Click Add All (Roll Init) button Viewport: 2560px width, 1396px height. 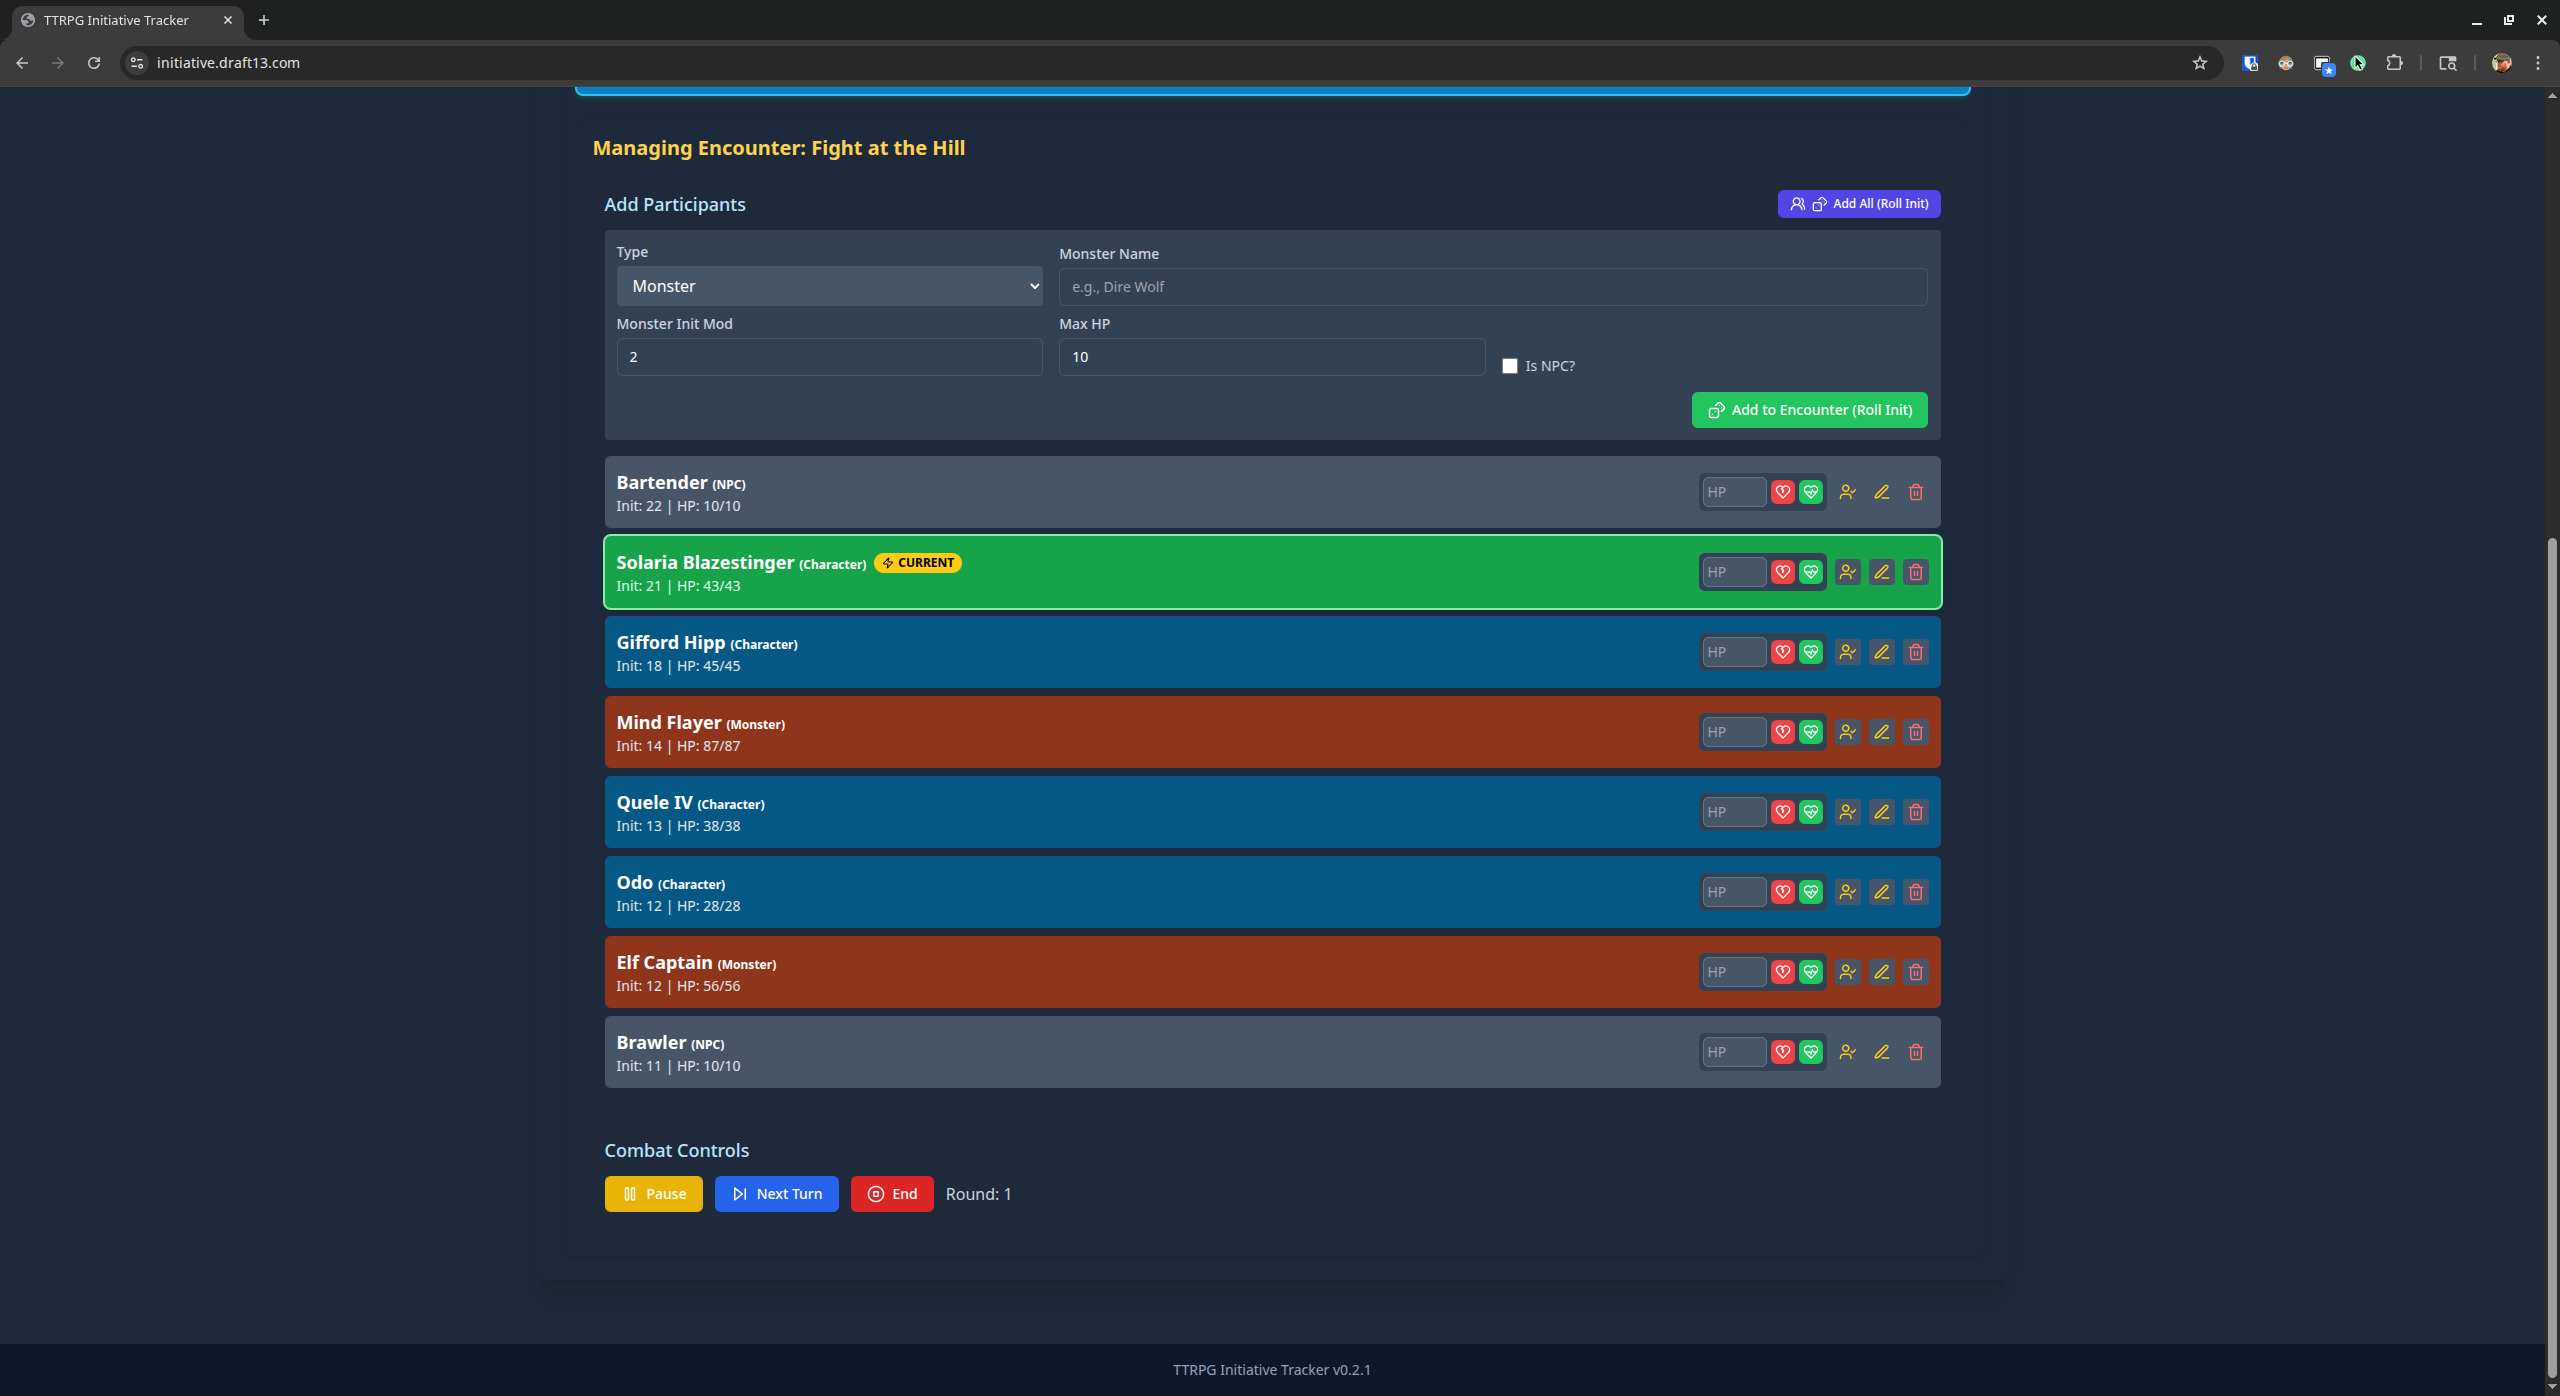click(1858, 204)
